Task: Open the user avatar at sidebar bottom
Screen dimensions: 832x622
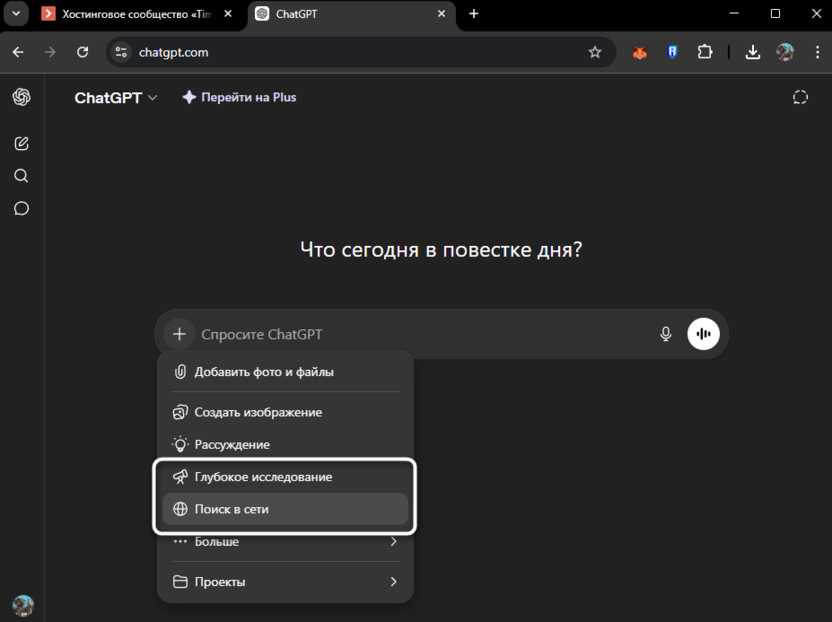Action: click(23, 606)
